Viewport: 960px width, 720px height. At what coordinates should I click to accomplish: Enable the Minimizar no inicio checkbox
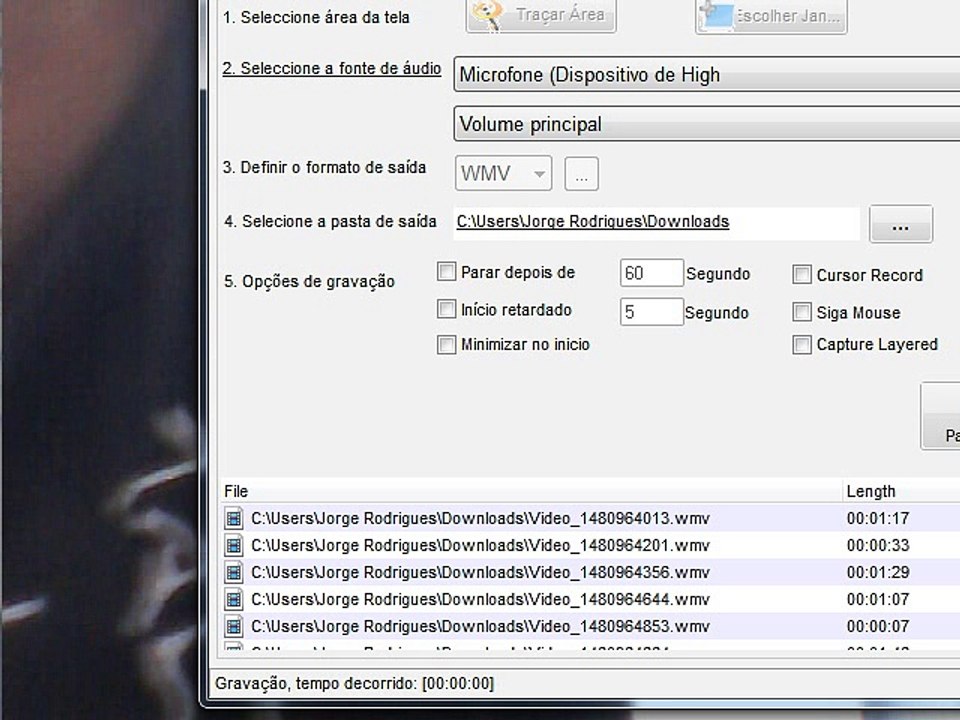coord(446,344)
